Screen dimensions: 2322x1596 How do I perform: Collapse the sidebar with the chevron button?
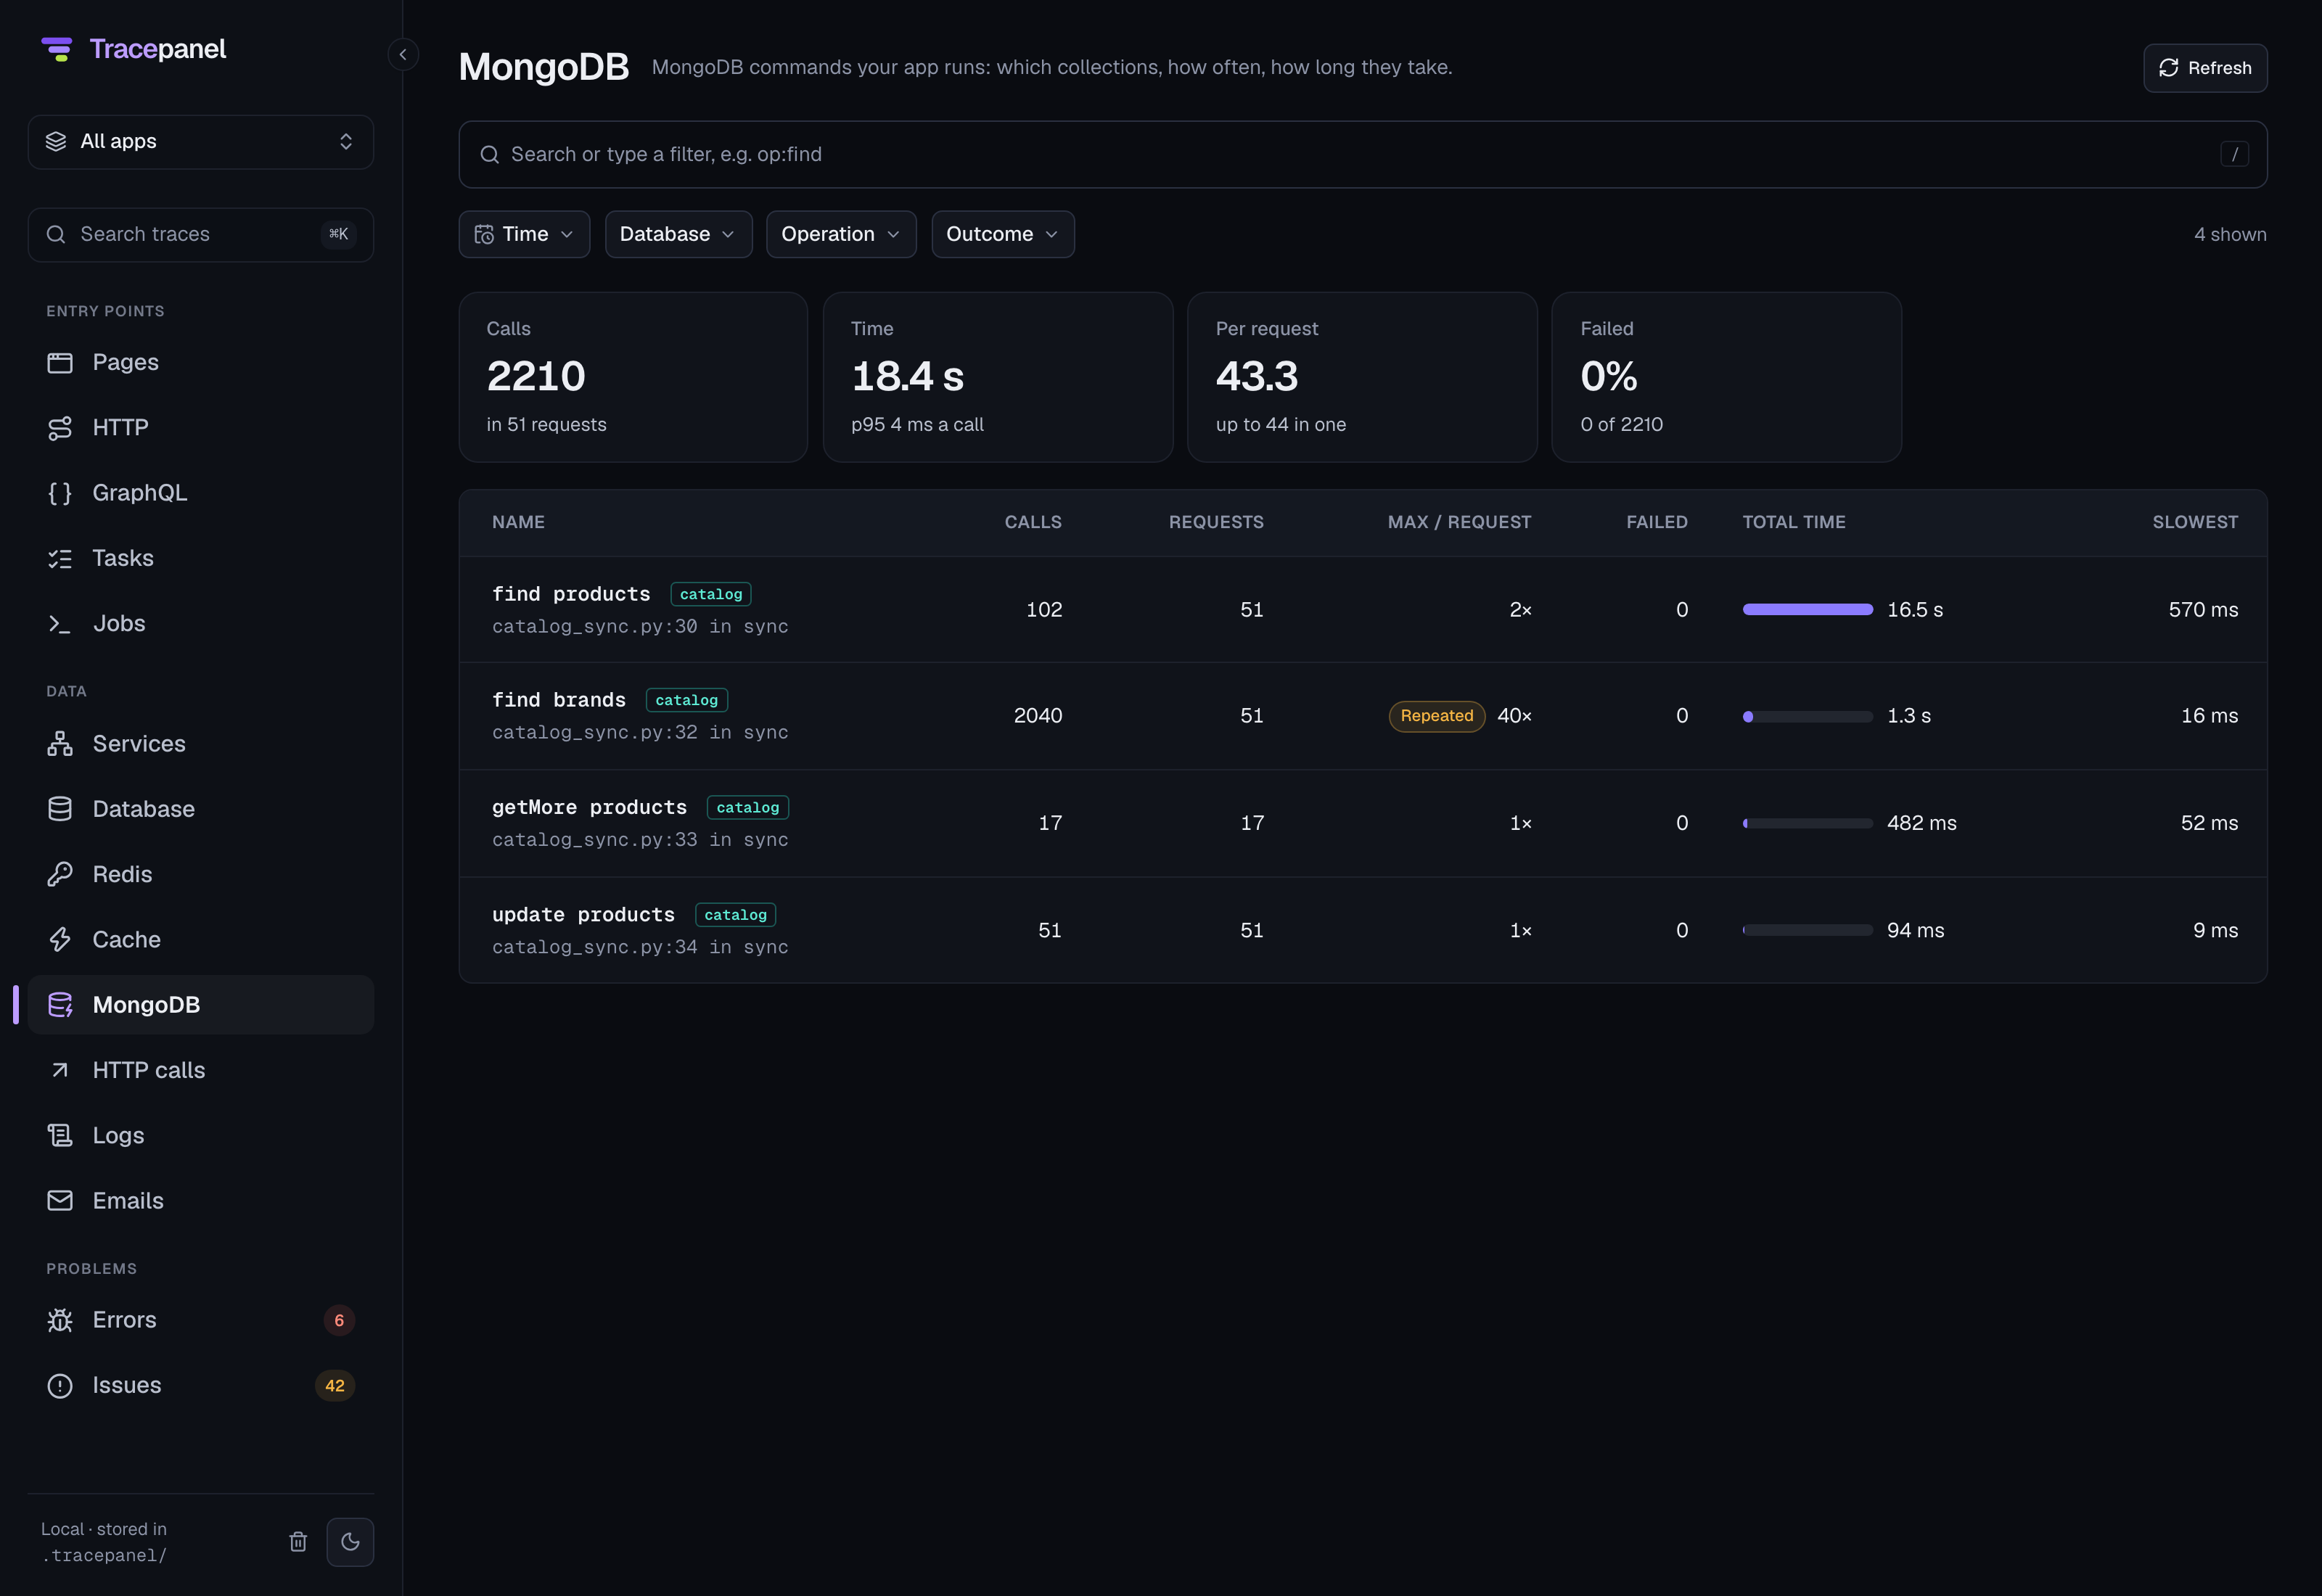(x=403, y=54)
